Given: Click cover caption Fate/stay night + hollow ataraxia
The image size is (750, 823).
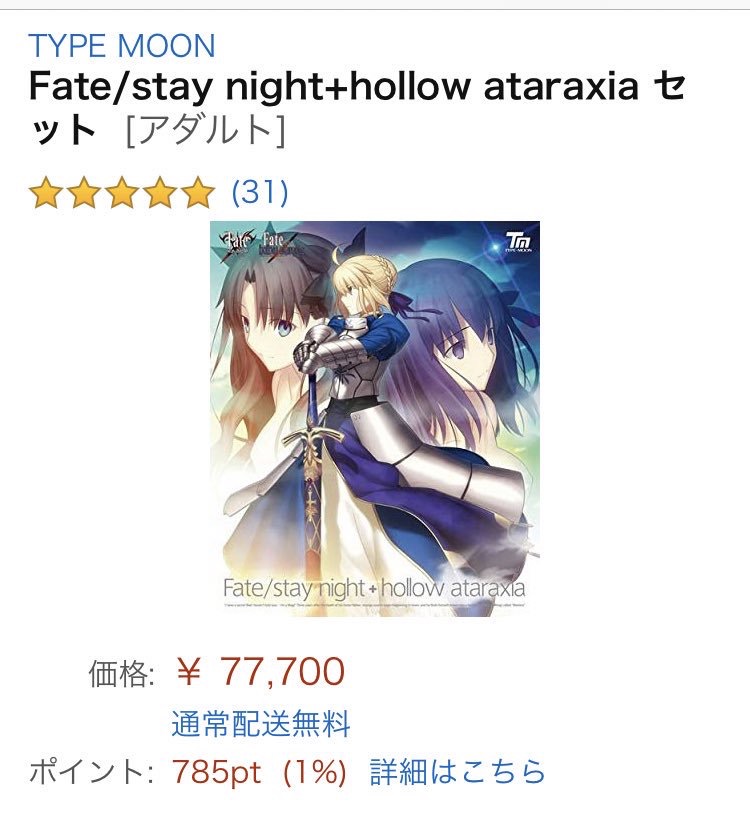Looking at the screenshot, I should (x=374, y=588).
